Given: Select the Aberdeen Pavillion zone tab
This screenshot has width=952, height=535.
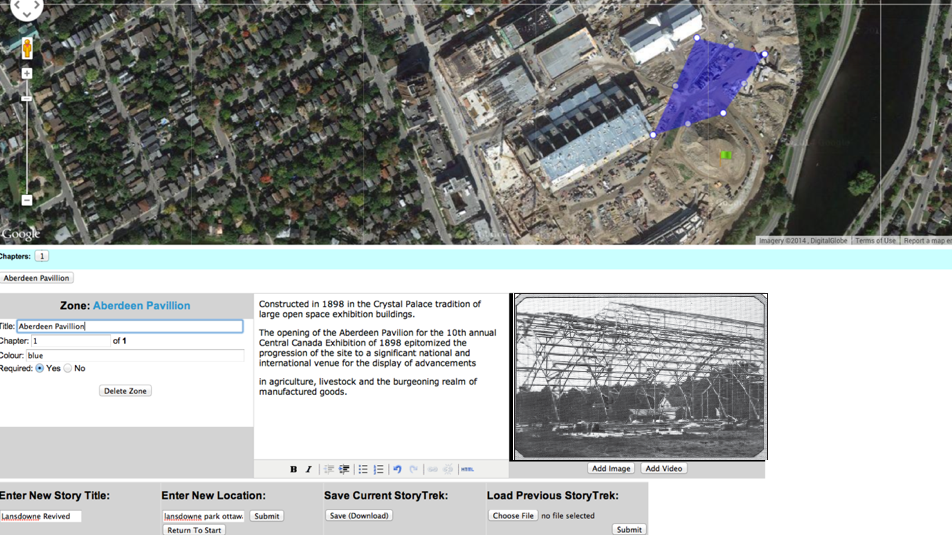Looking at the screenshot, I should [36, 278].
